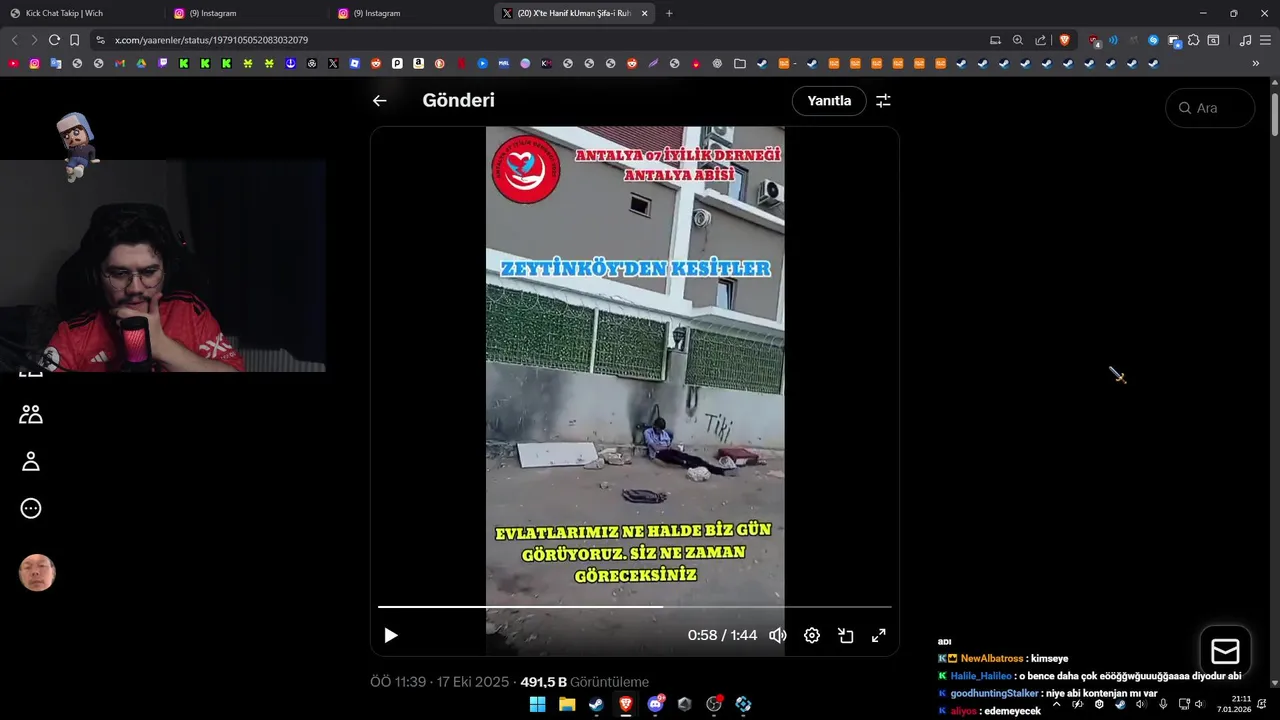Open a new browser tab
Screen dimensions: 1280x720
669,13
